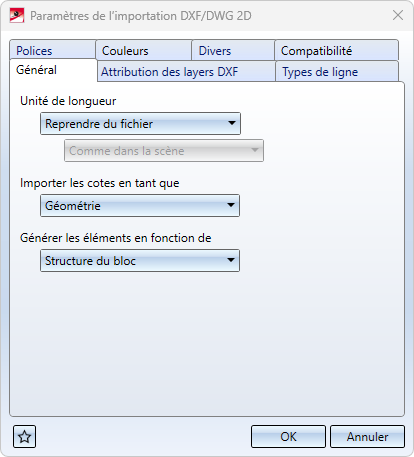Click the Importer les cotes en tant que label
Screen dimensions: 414x457
100,183
